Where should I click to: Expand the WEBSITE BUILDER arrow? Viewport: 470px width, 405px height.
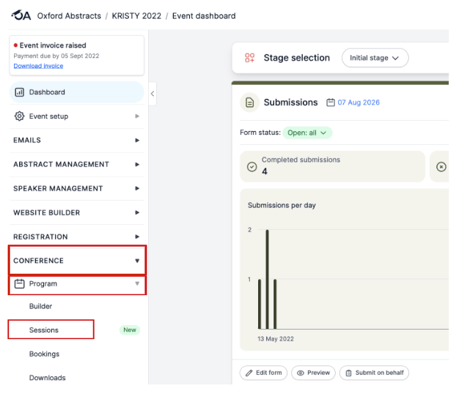137,213
